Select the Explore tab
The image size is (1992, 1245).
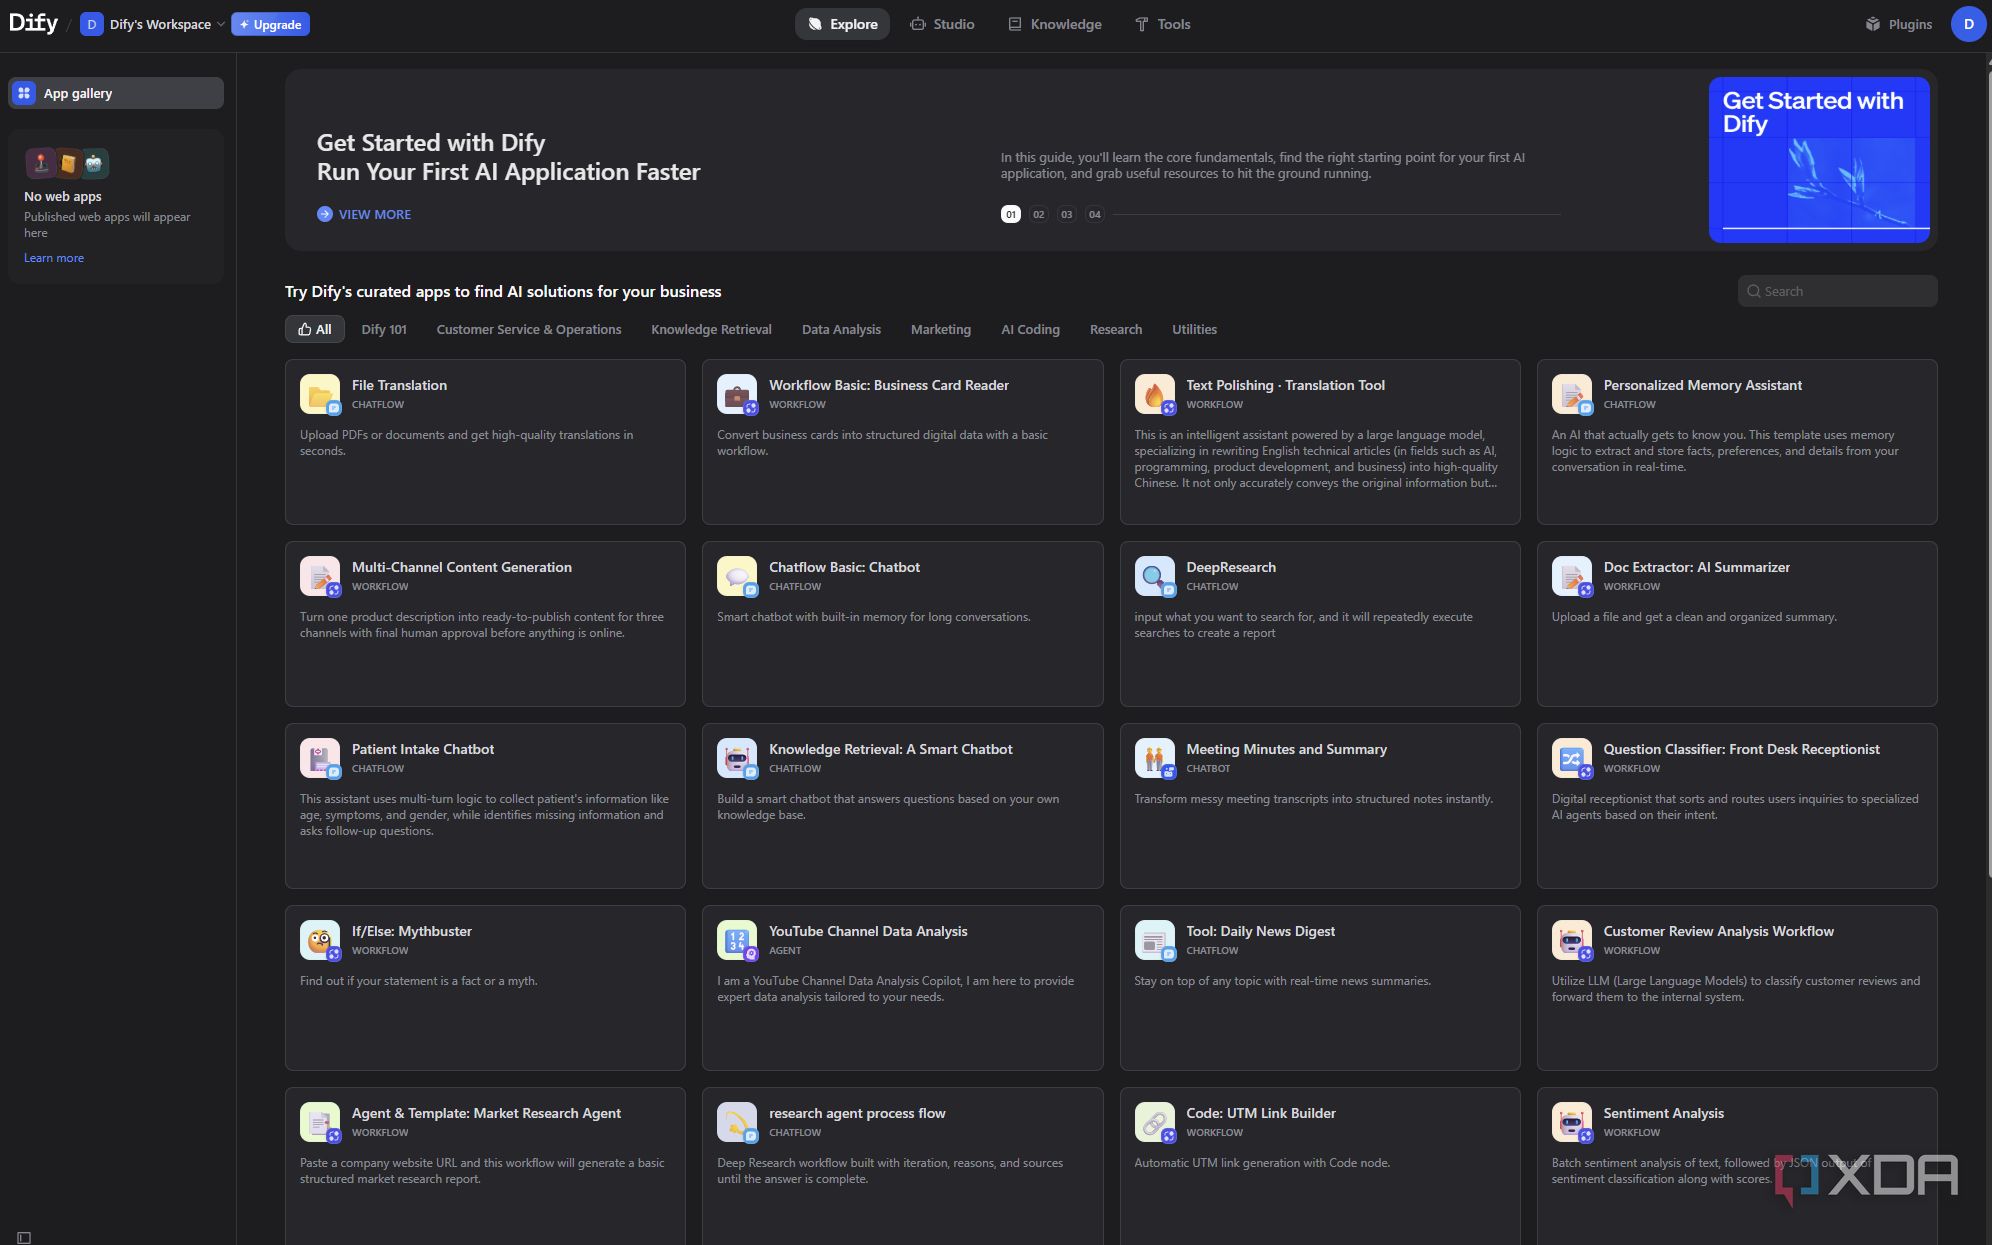click(842, 24)
